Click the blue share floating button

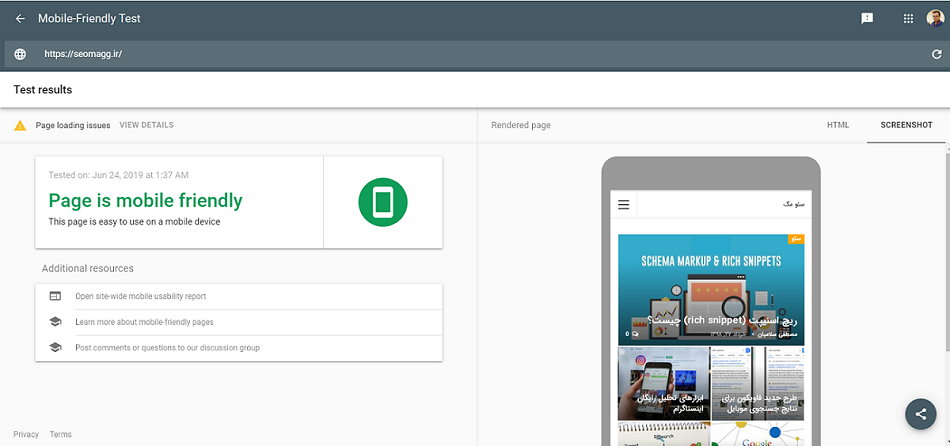pos(920,414)
